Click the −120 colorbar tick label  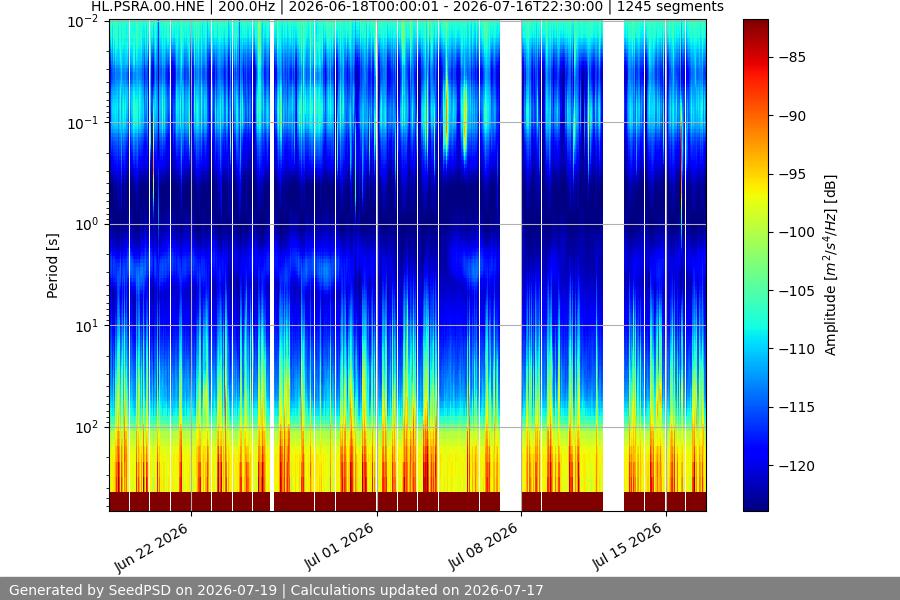point(797,466)
